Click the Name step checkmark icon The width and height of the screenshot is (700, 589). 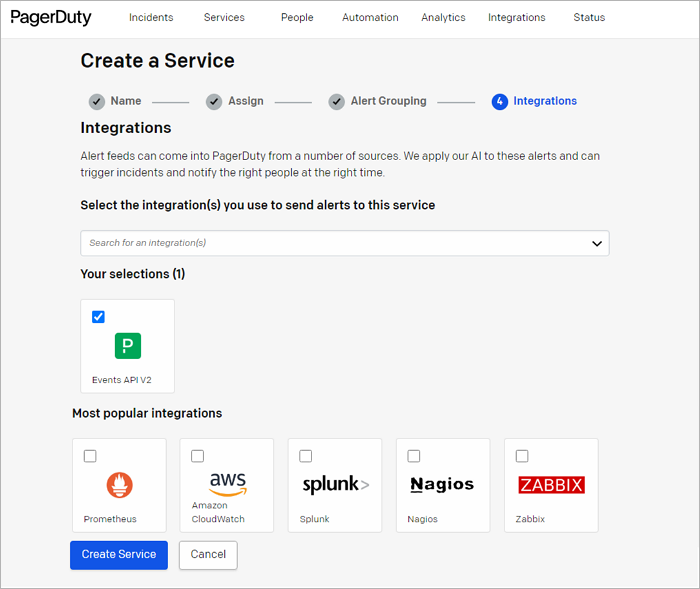[97, 101]
